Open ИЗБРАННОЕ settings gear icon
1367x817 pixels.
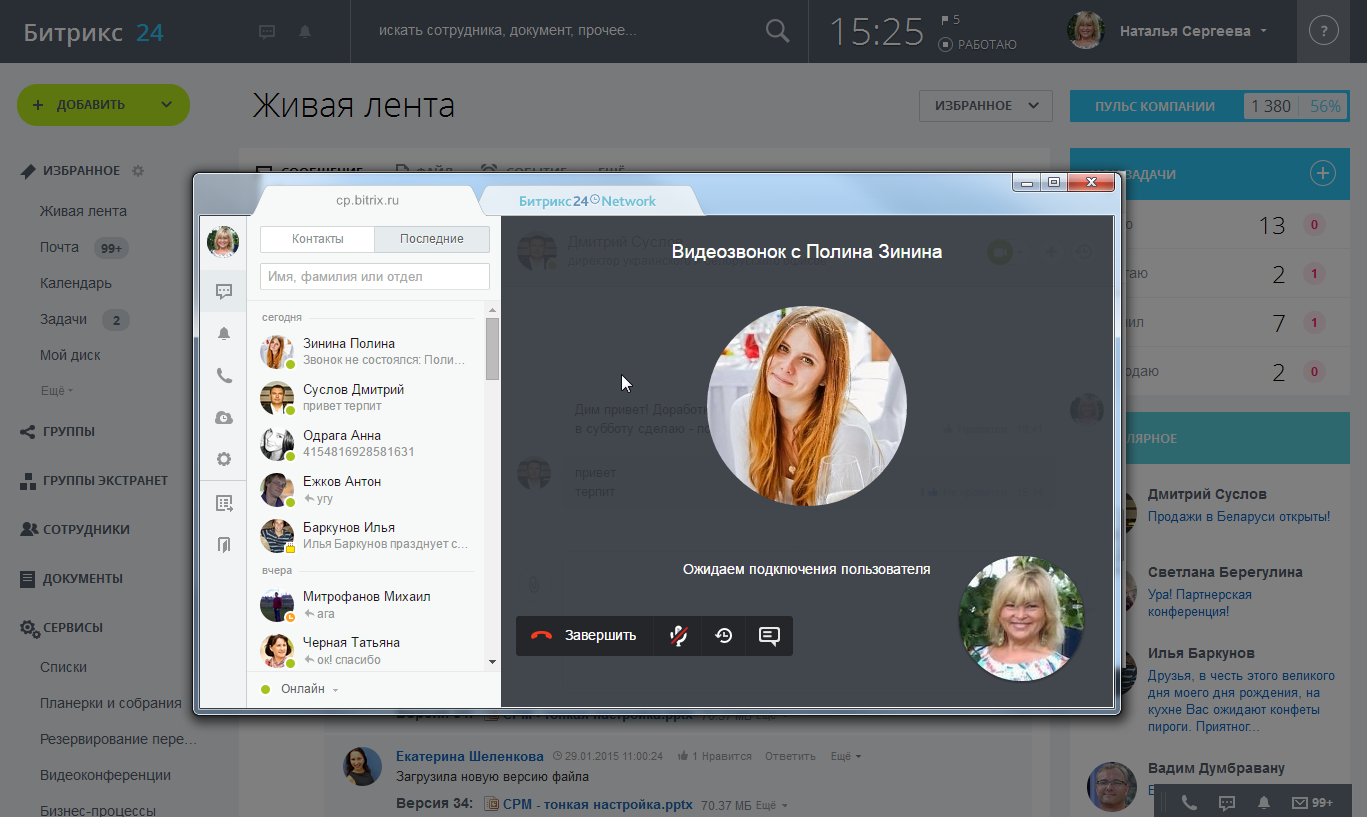pyautogui.click(x=138, y=171)
